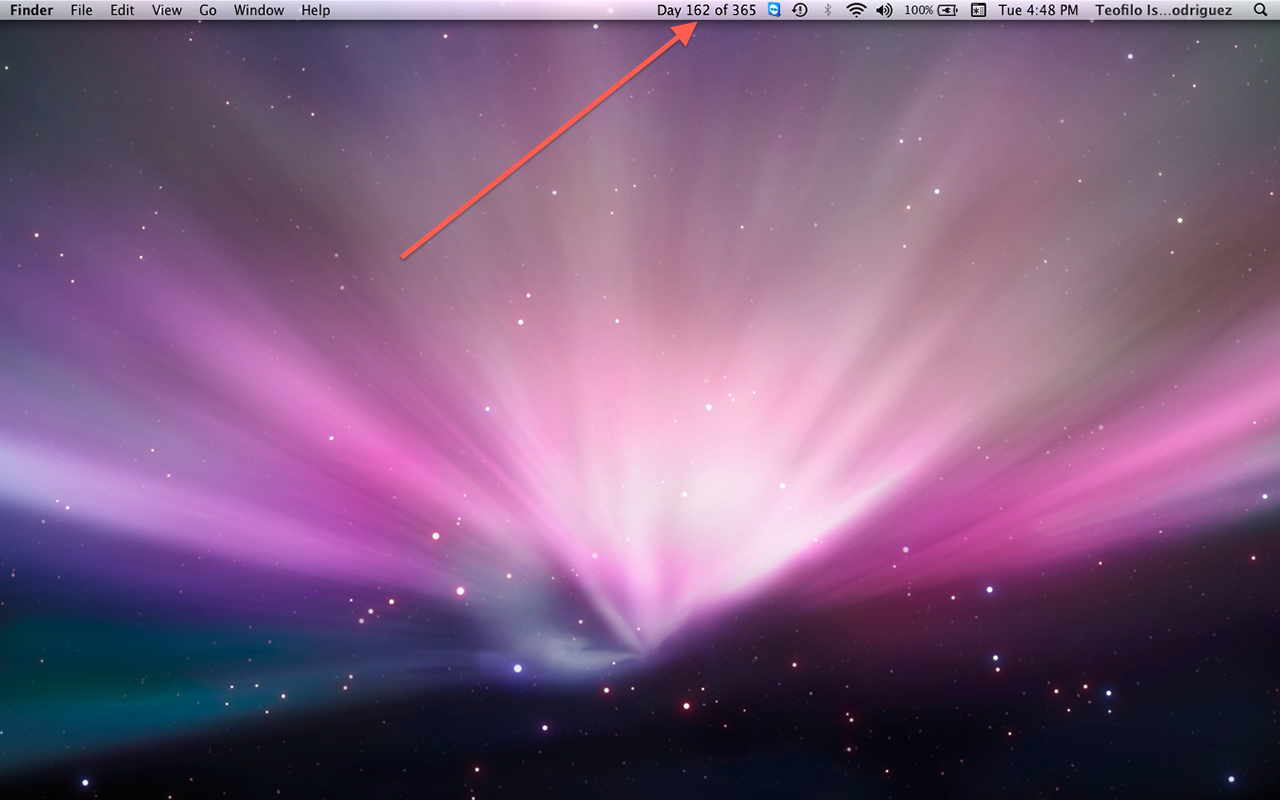
Task: Open the Window menu
Action: point(258,10)
